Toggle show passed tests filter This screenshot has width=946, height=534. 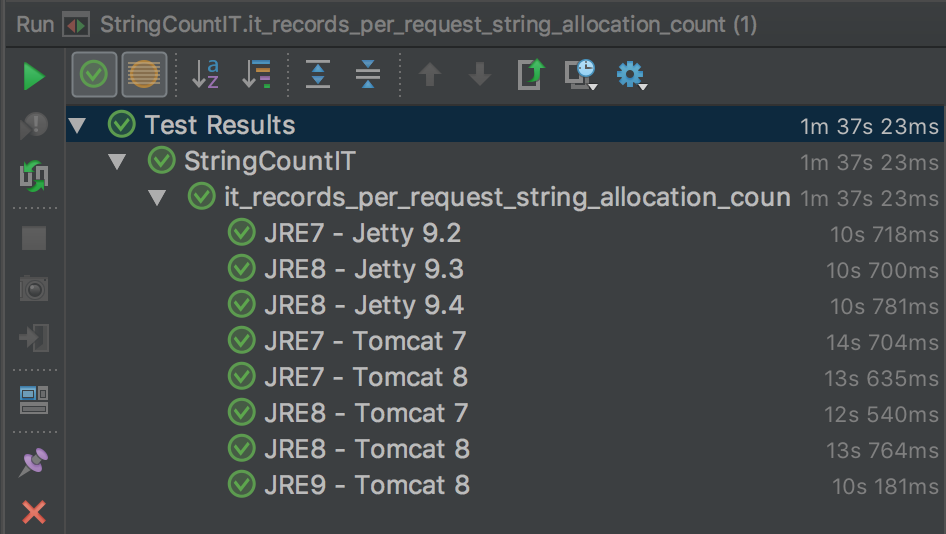[x=94, y=74]
